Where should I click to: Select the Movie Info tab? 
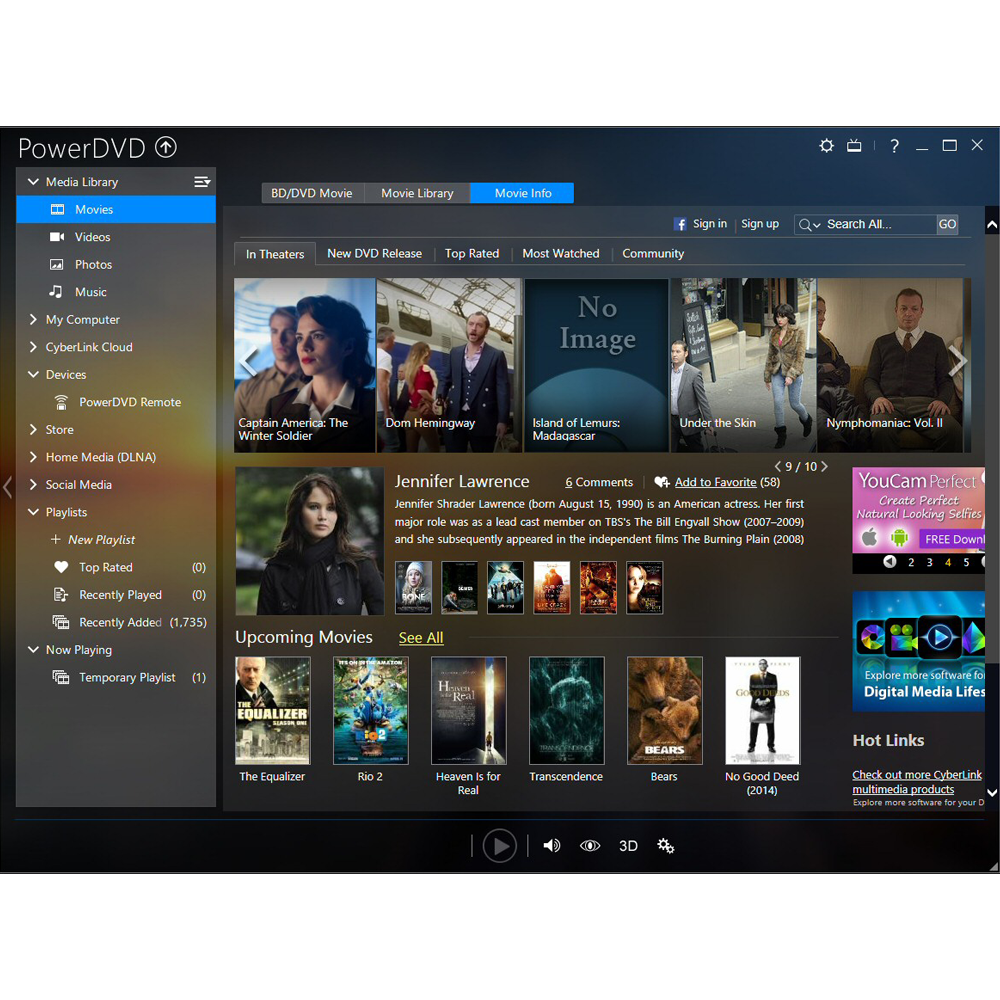522,193
